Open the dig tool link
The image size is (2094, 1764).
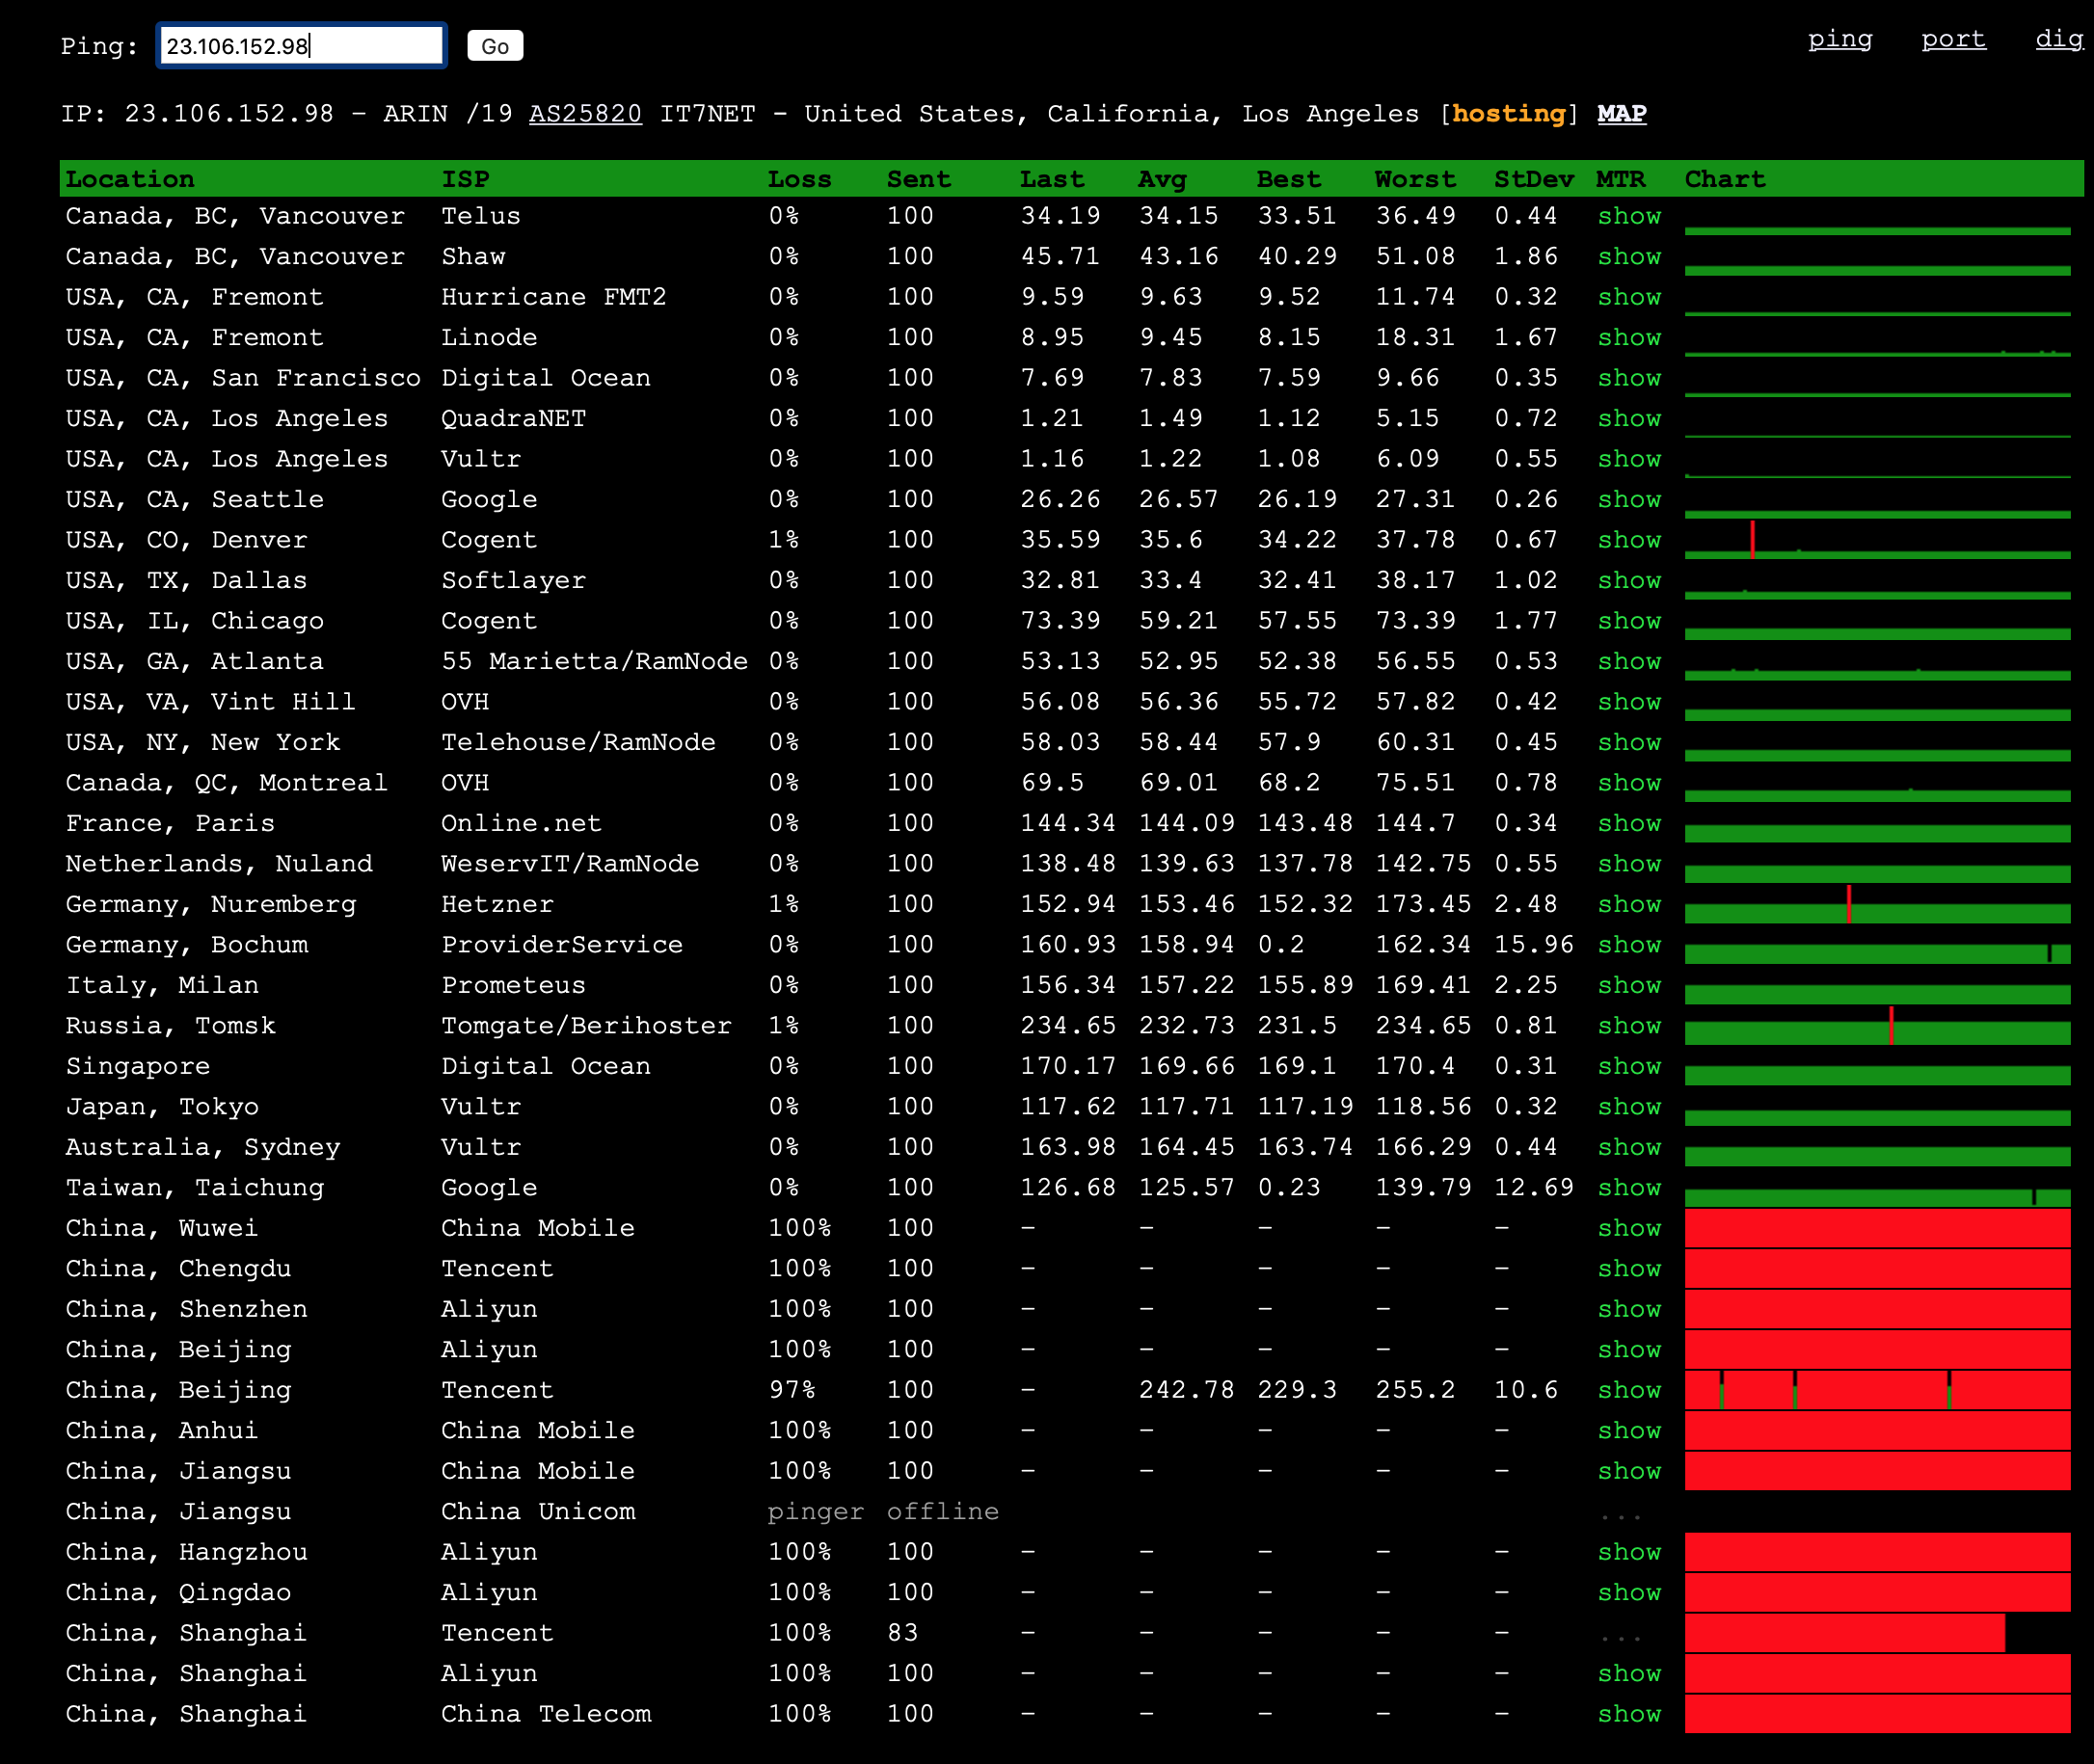pos(2058,39)
